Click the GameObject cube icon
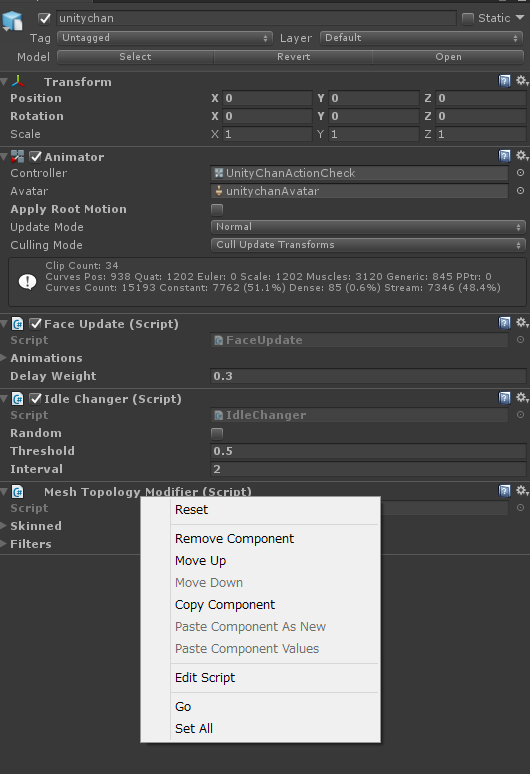Viewport: 530px width, 774px height. click(12, 21)
